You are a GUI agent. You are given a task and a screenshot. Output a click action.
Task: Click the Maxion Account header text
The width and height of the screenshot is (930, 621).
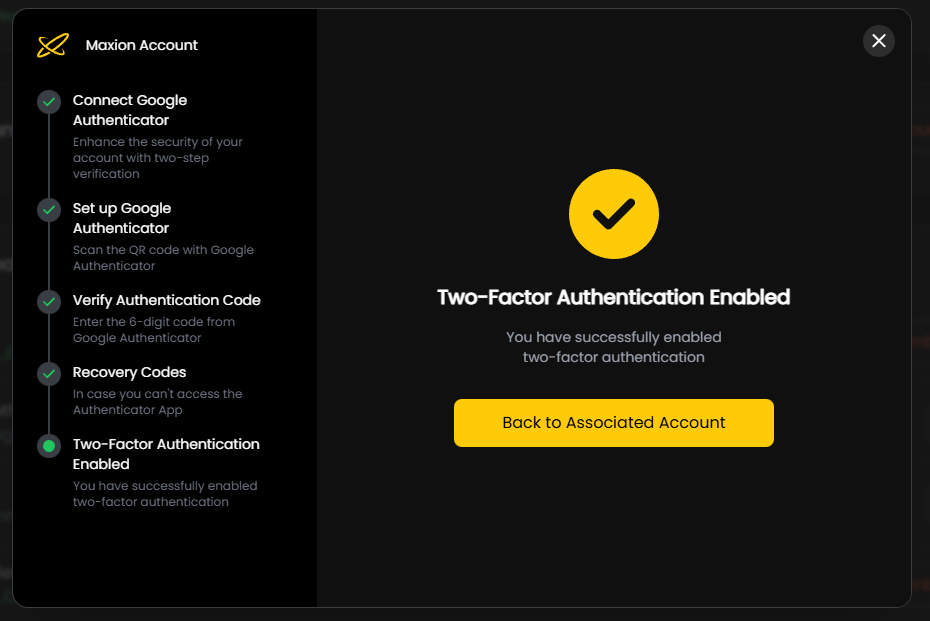142,45
